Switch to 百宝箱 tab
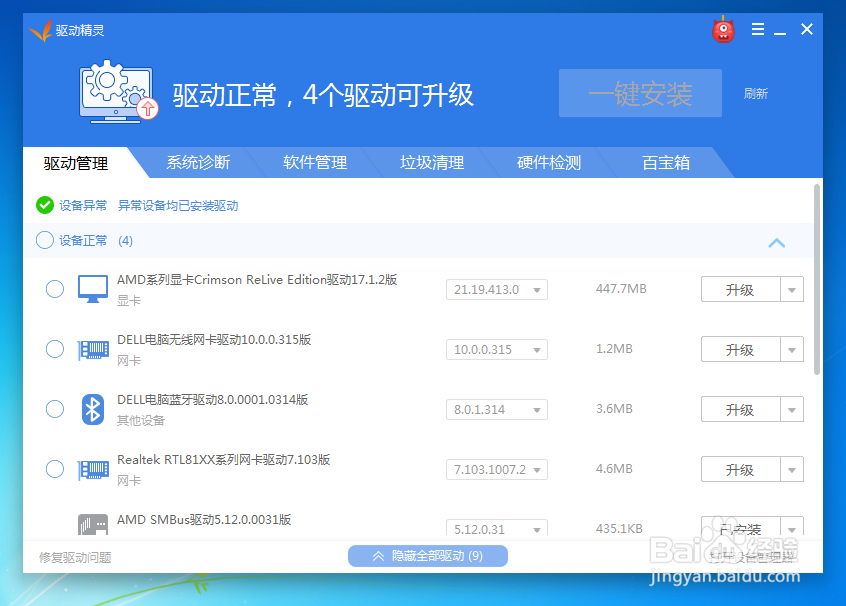This screenshot has width=846, height=606. (666, 162)
